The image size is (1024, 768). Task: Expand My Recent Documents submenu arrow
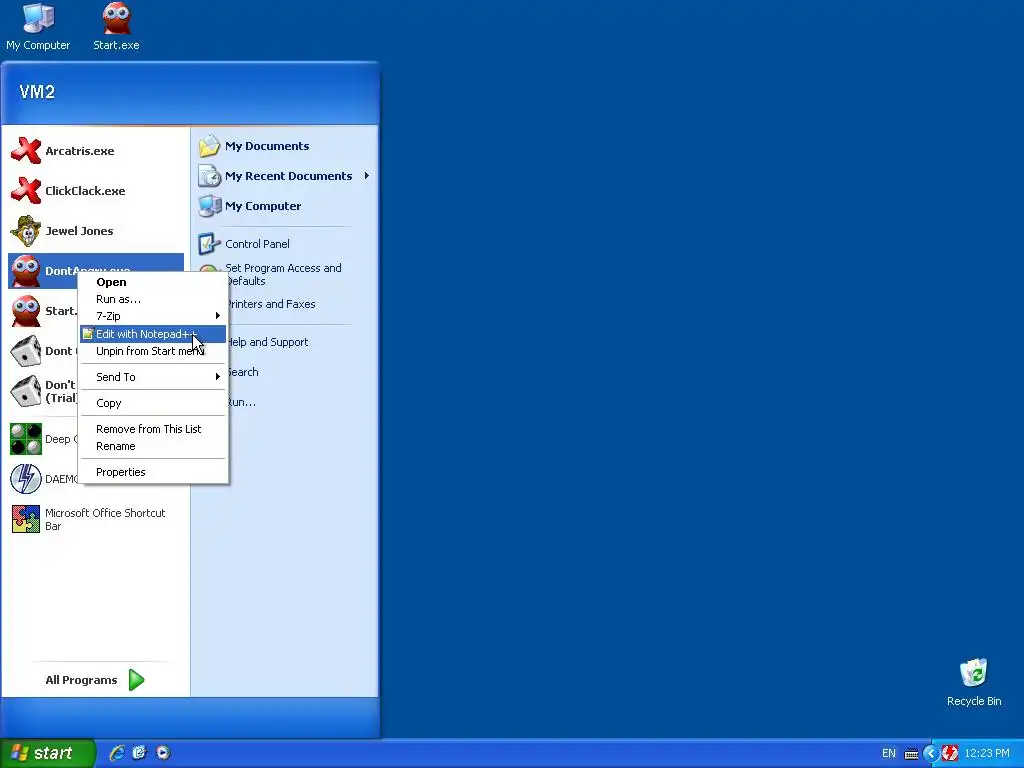[367, 176]
